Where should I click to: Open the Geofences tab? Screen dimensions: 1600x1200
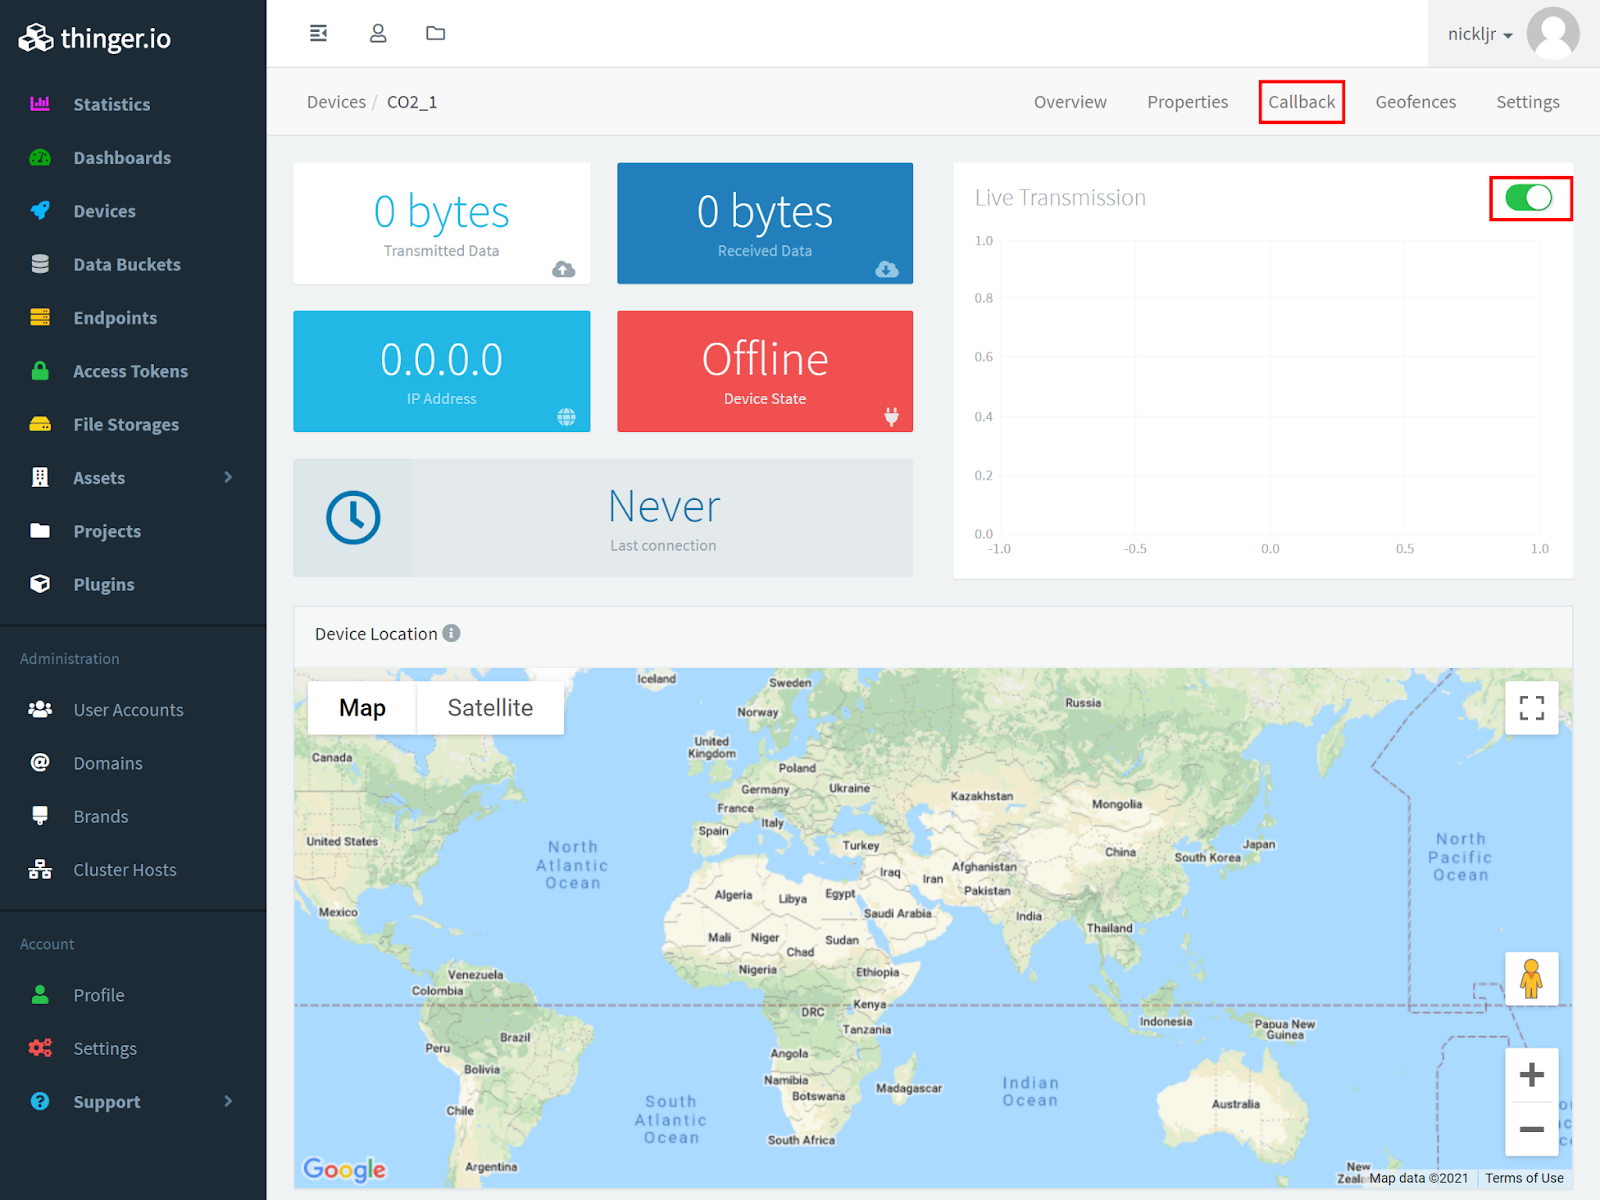tap(1415, 101)
